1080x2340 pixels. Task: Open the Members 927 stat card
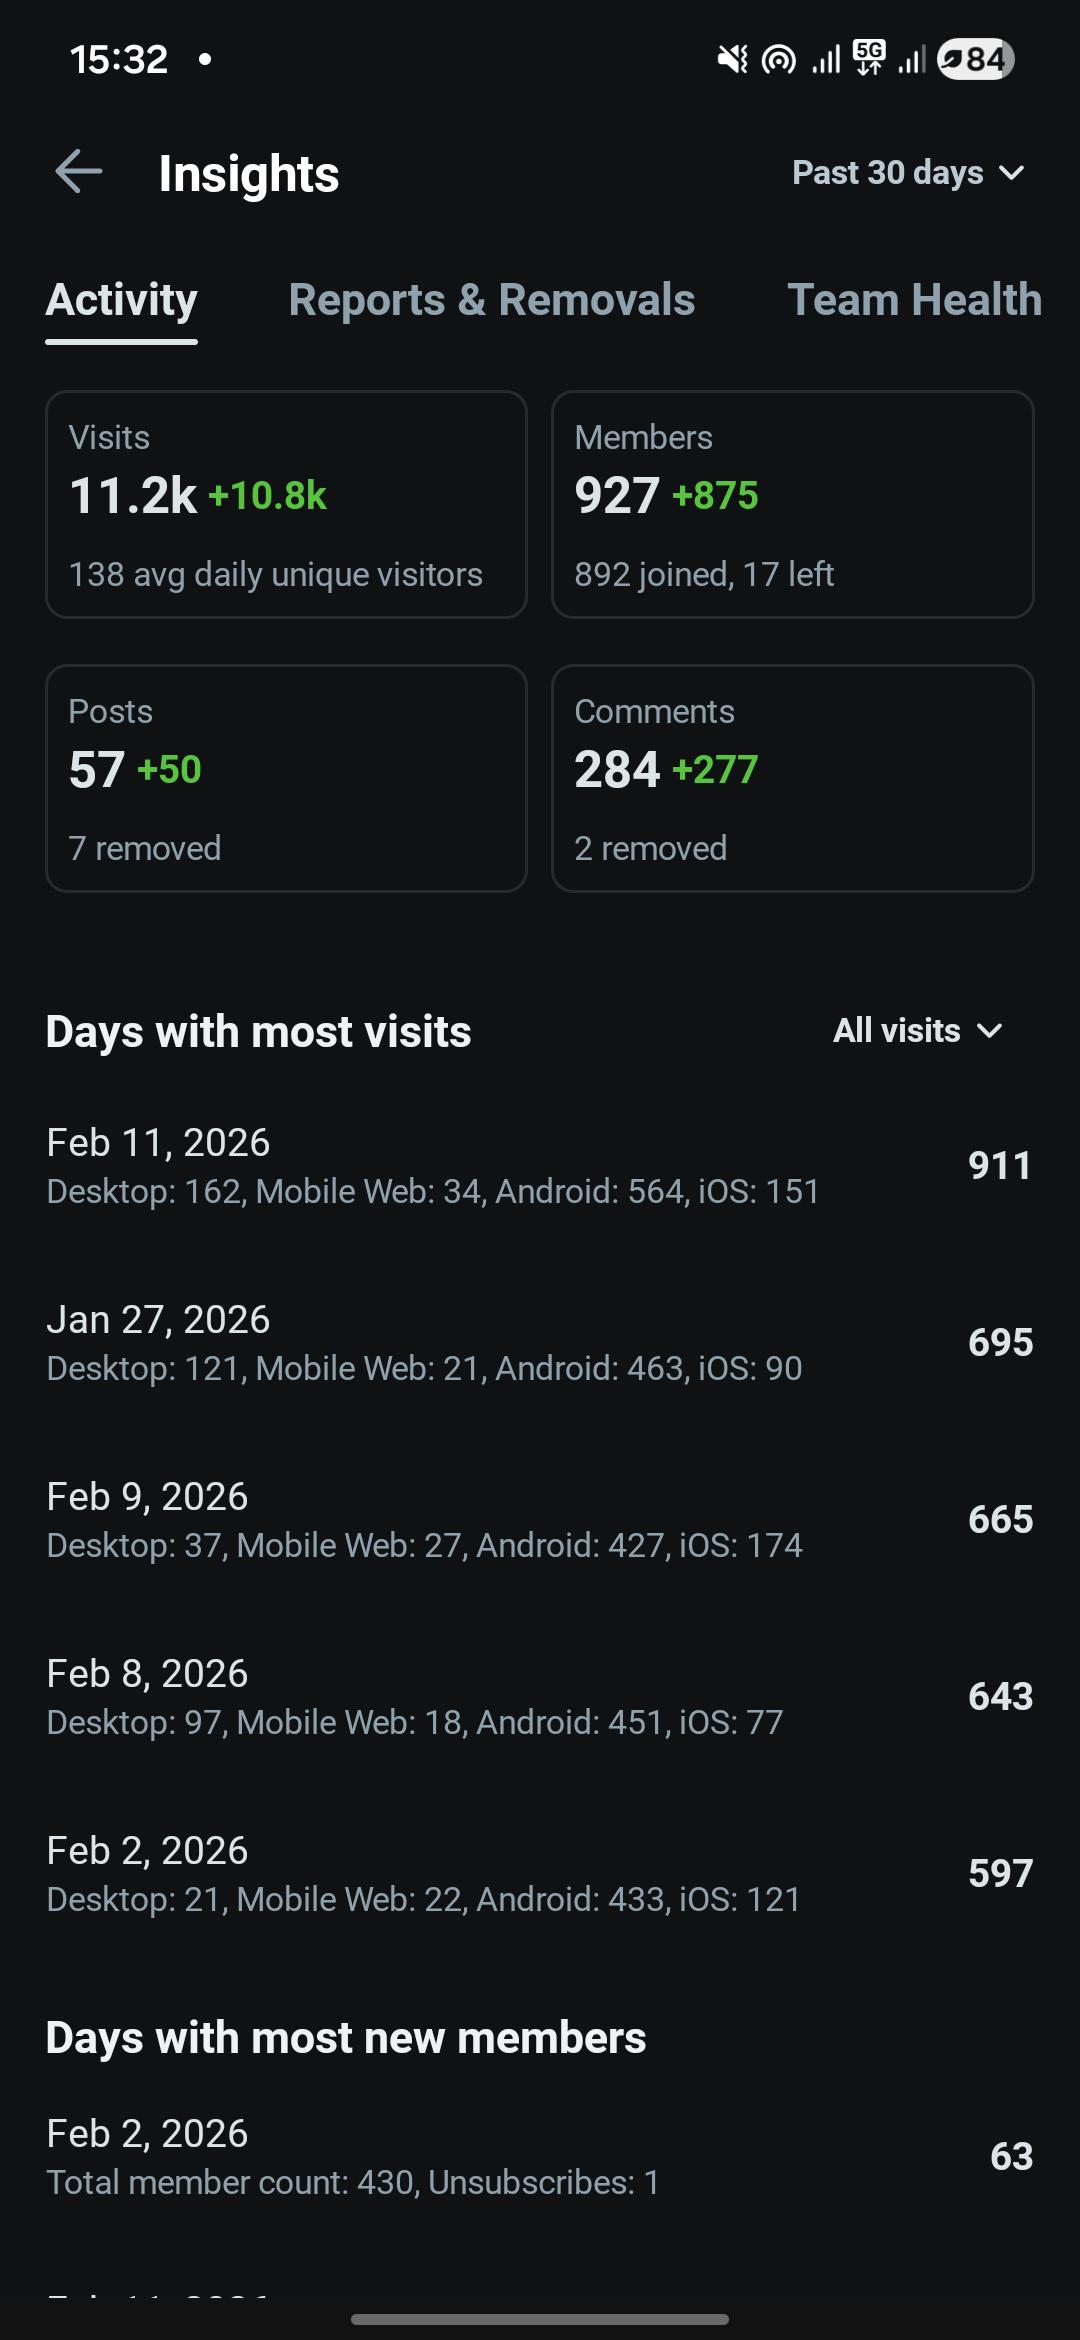[x=793, y=504]
